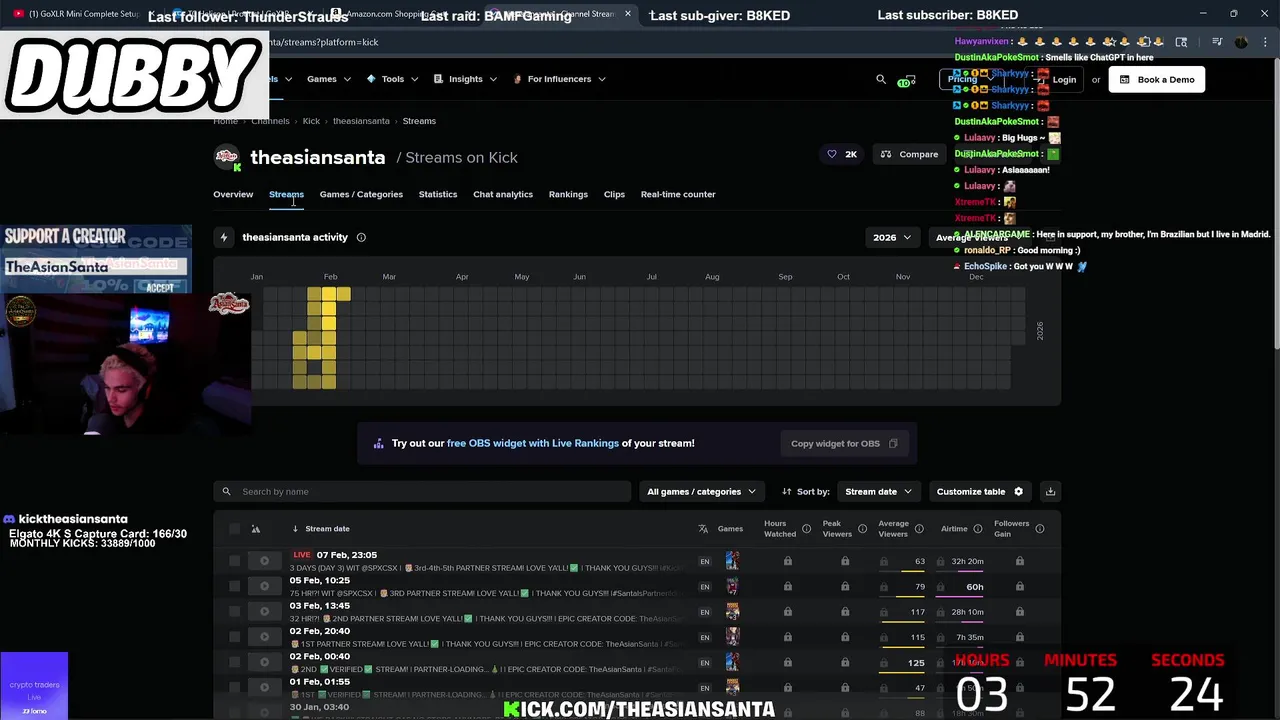Click the language translate column icon

point(703,529)
